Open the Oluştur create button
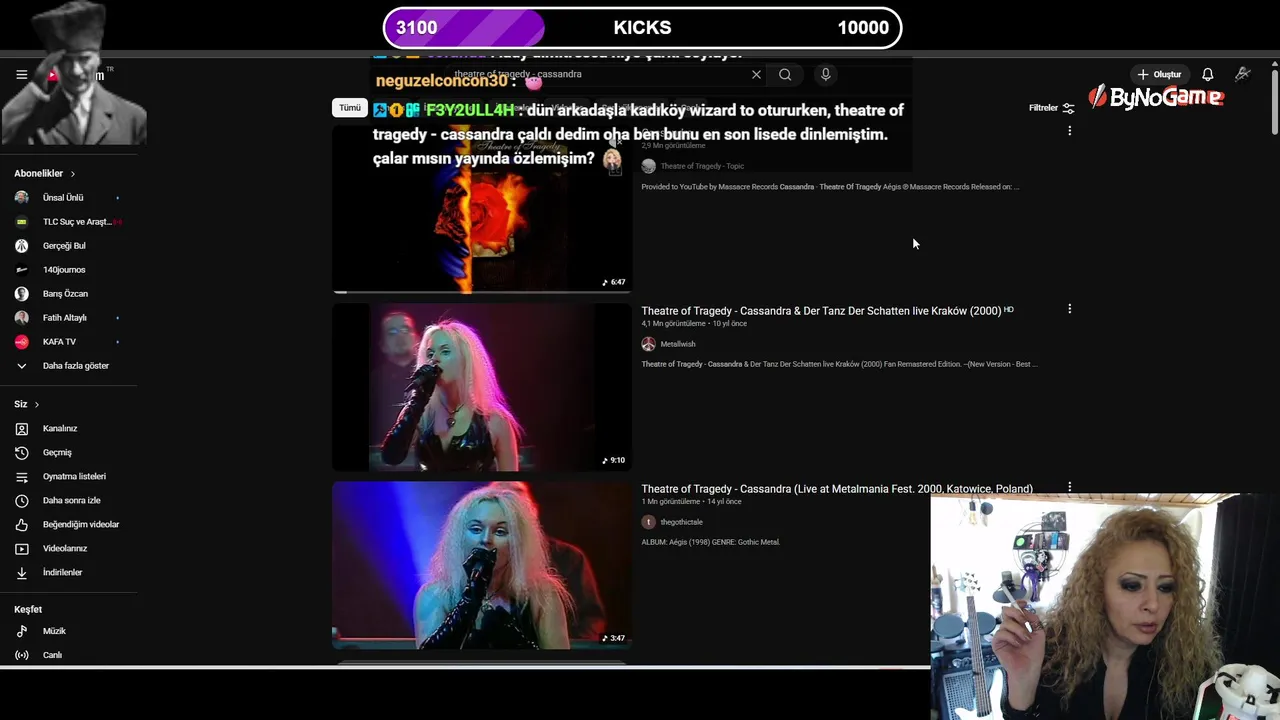 pyautogui.click(x=1159, y=74)
